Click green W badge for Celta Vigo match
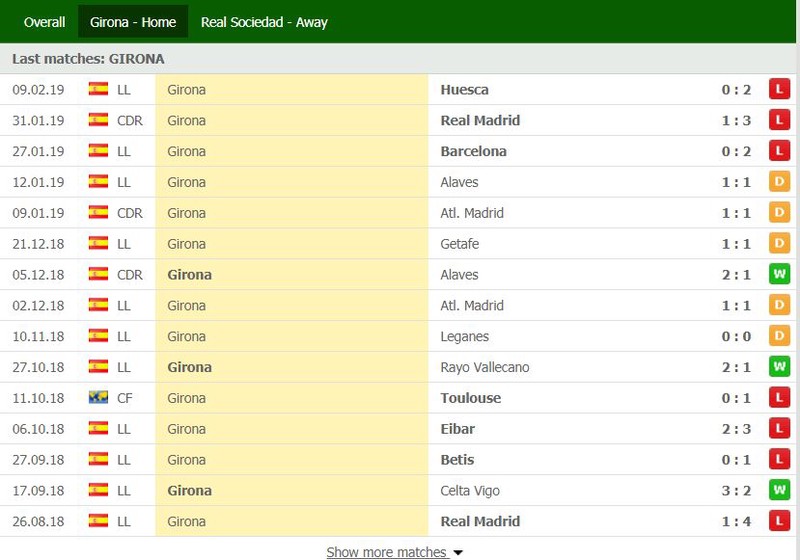 click(x=779, y=490)
